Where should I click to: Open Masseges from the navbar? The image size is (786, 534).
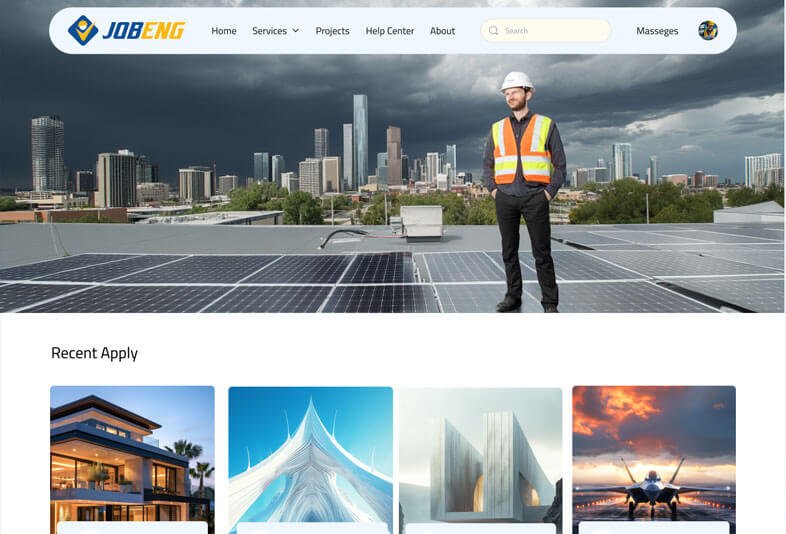(657, 31)
